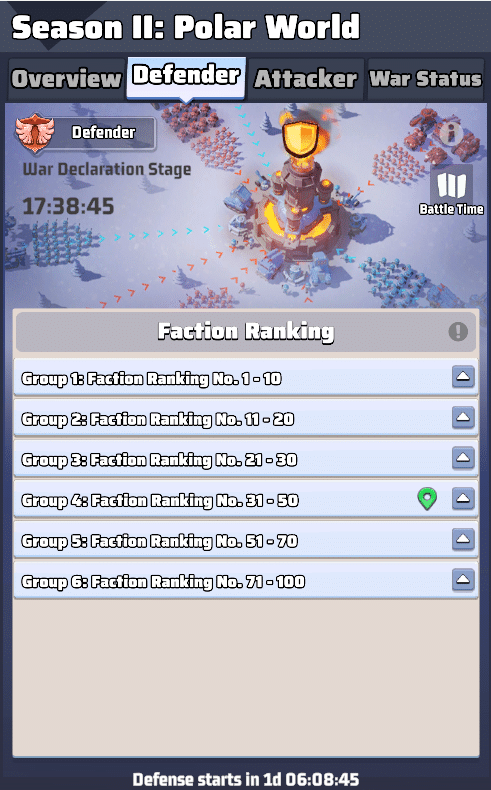
Task: Click the green location pin in Group 4
Action: [427, 499]
